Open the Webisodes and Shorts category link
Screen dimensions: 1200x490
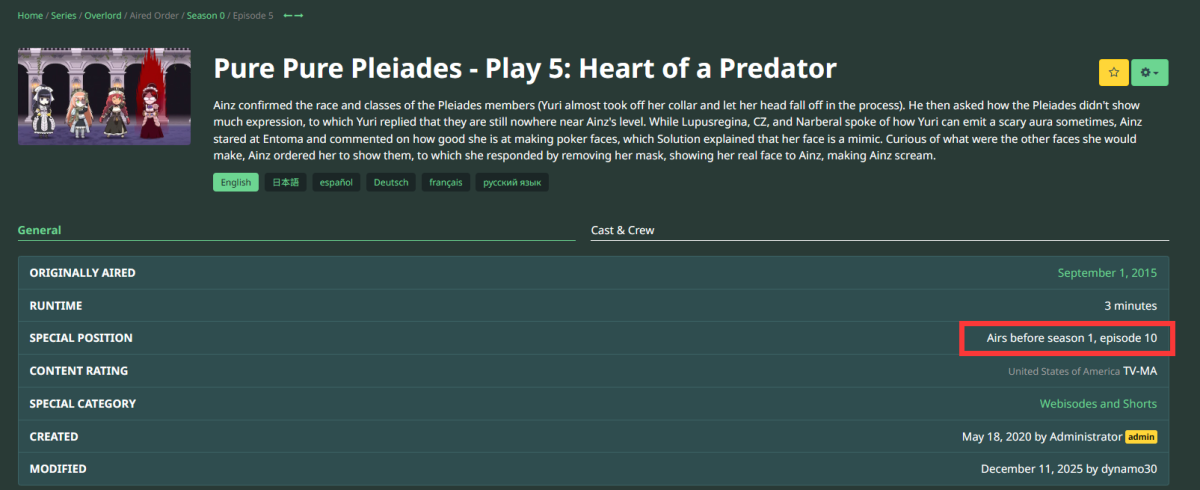1098,404
